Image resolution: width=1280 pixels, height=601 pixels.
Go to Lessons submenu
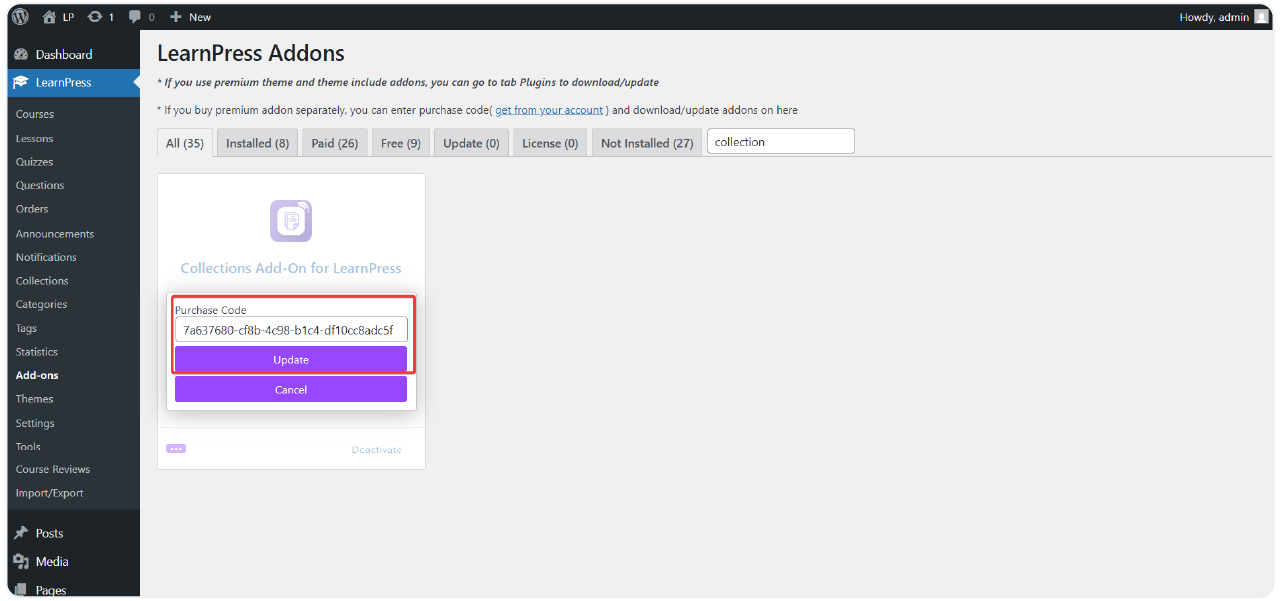click(x=35, y=138)
